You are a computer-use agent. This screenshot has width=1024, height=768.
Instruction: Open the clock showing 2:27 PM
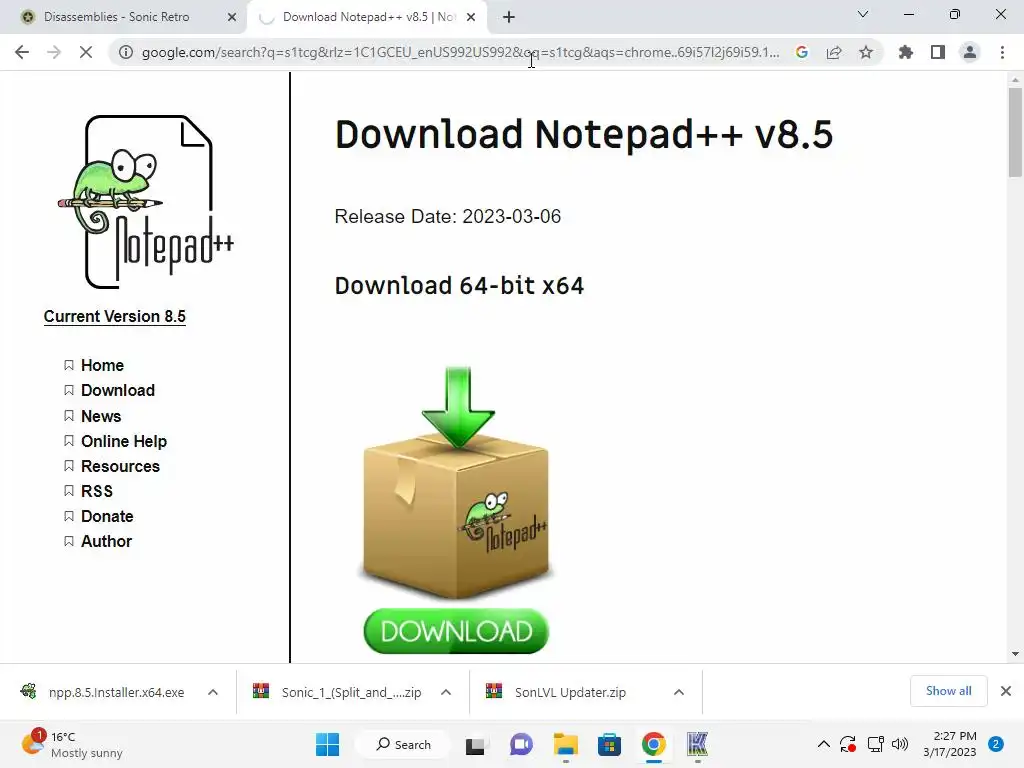coord(950,744)
